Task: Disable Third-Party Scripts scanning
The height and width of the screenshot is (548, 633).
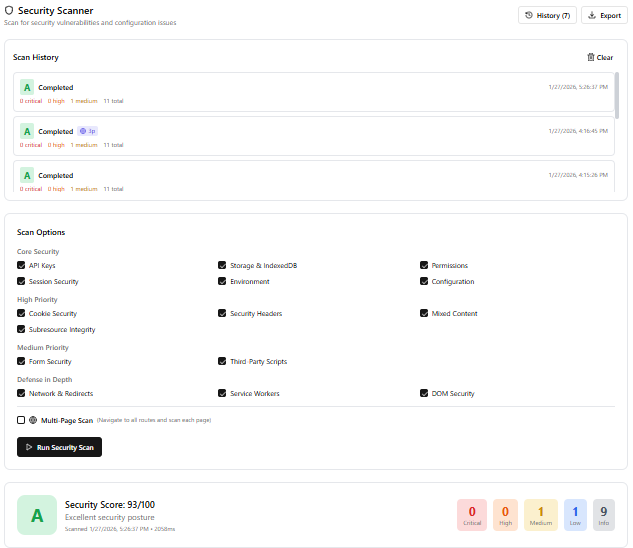Action: (x=222, y=361)
